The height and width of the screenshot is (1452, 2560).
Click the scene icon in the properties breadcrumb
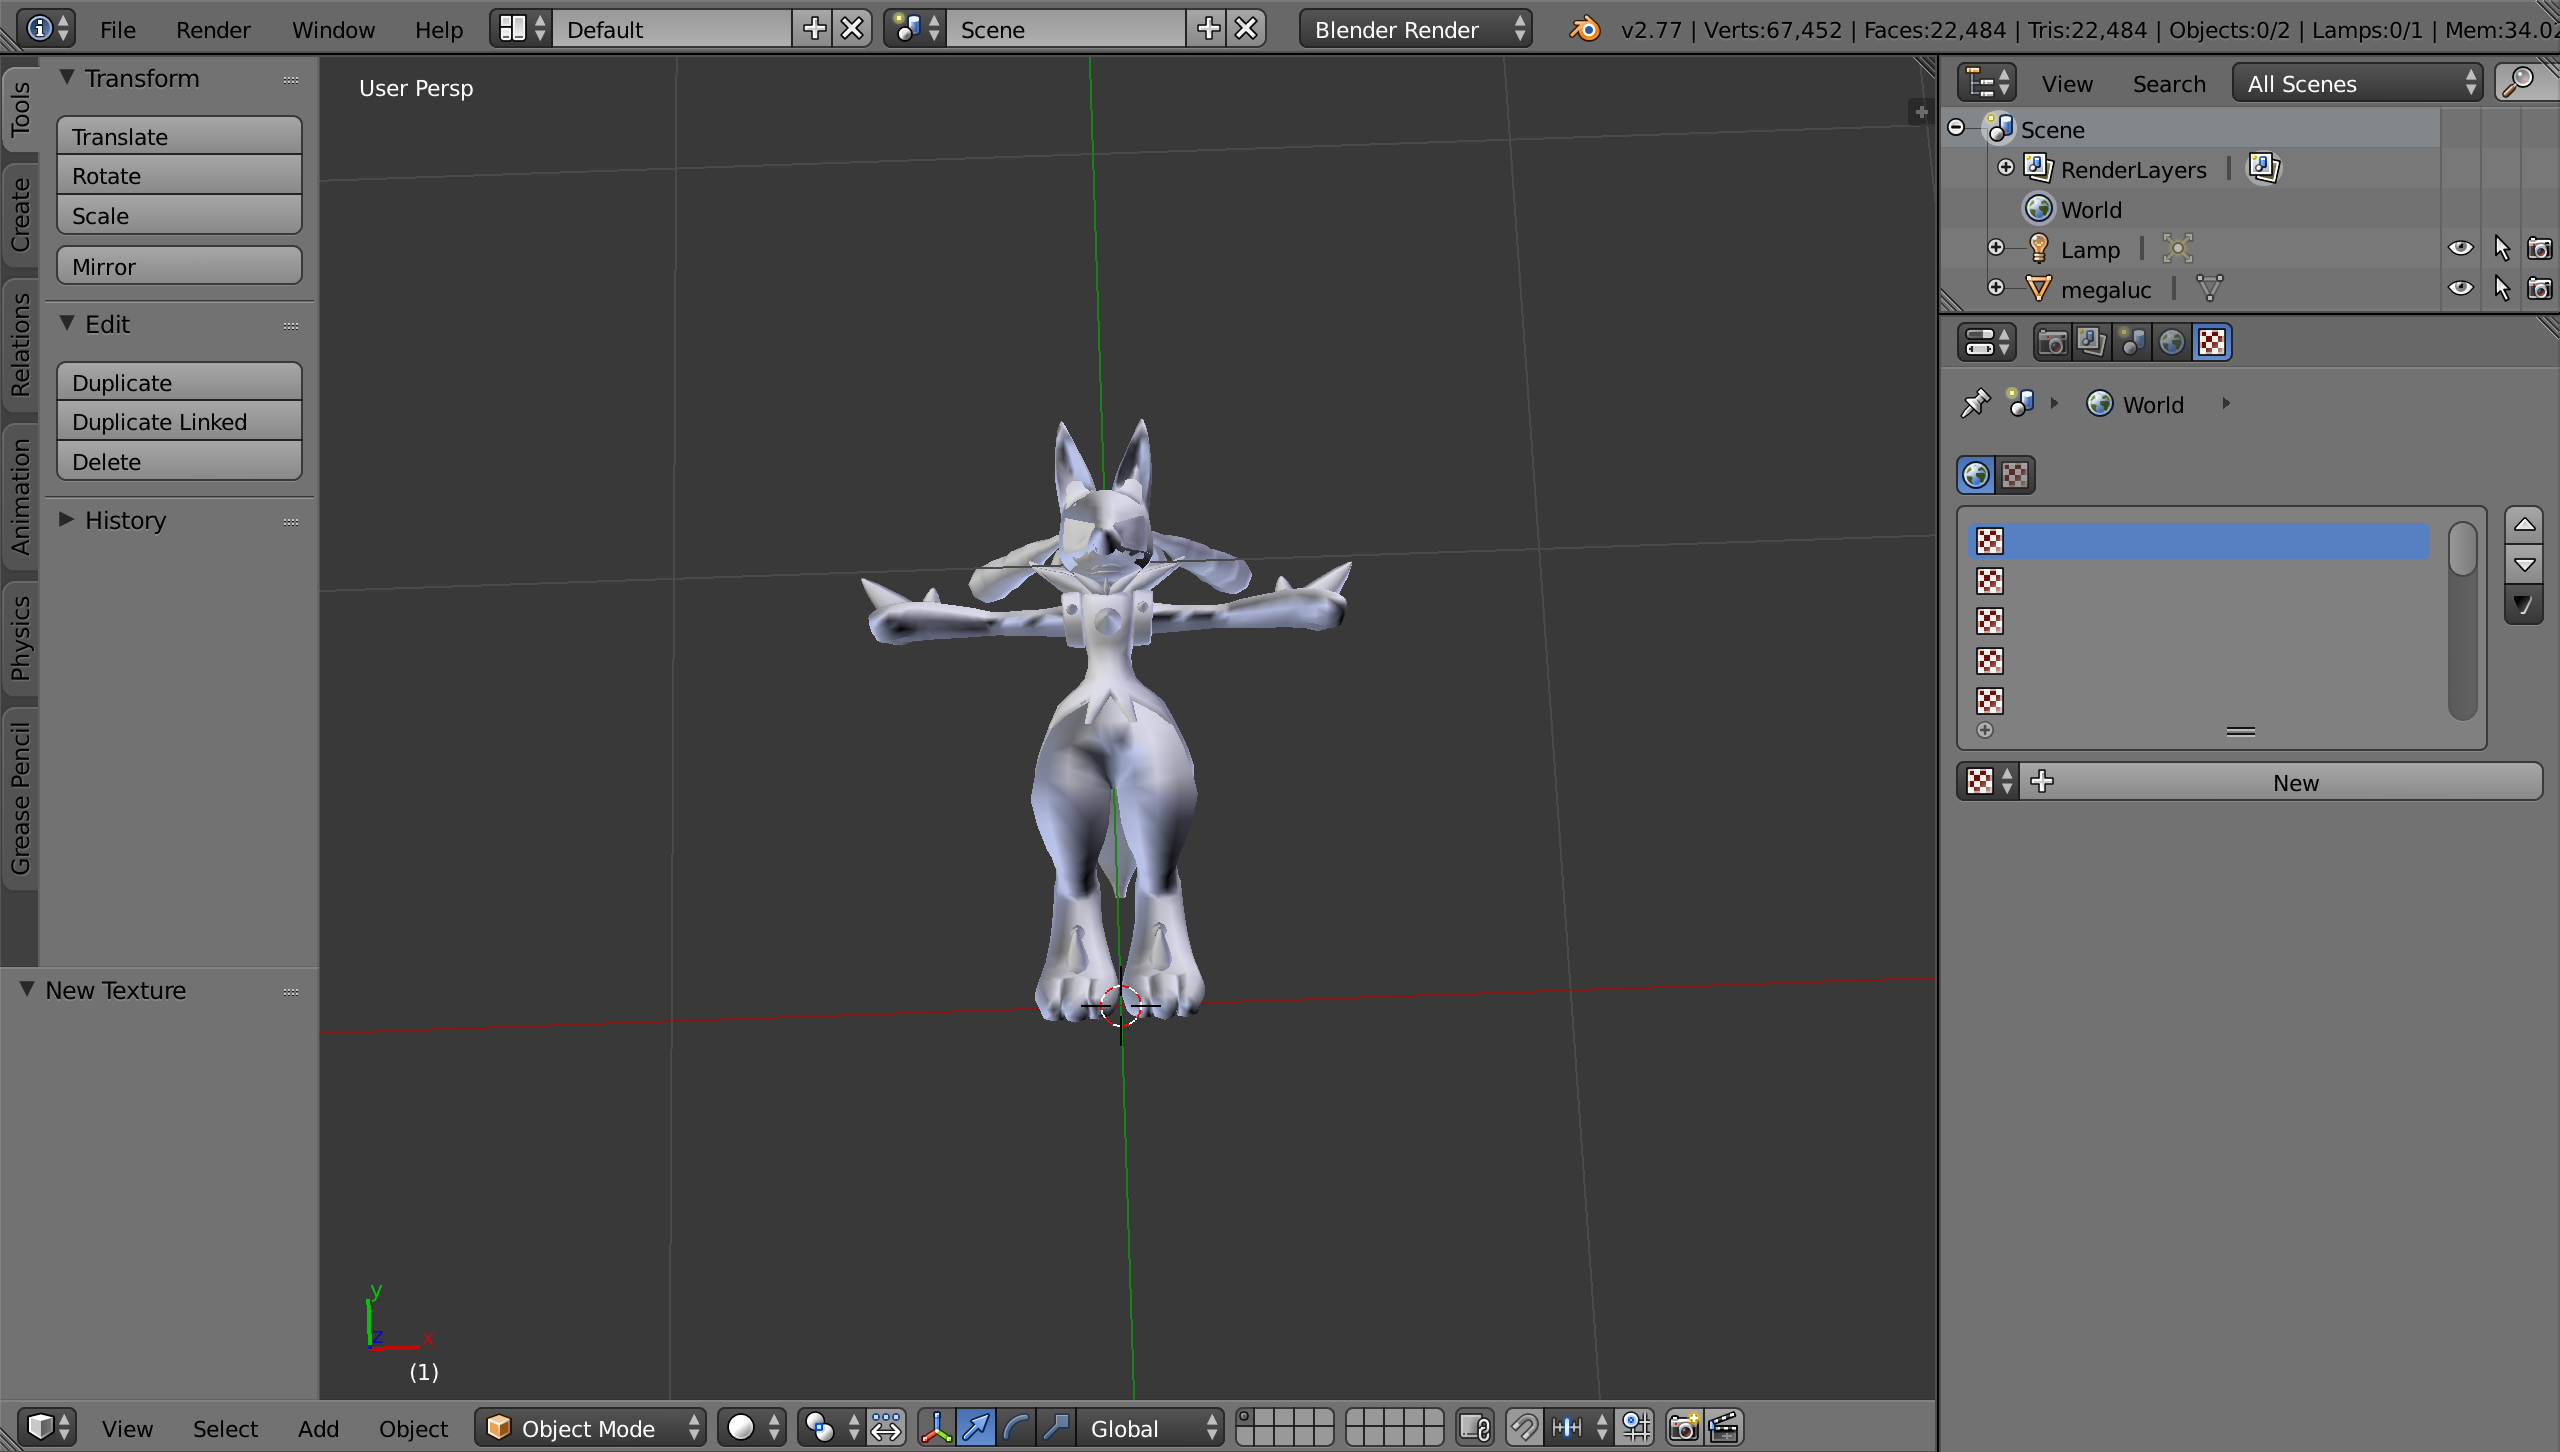click(2021, 404)
